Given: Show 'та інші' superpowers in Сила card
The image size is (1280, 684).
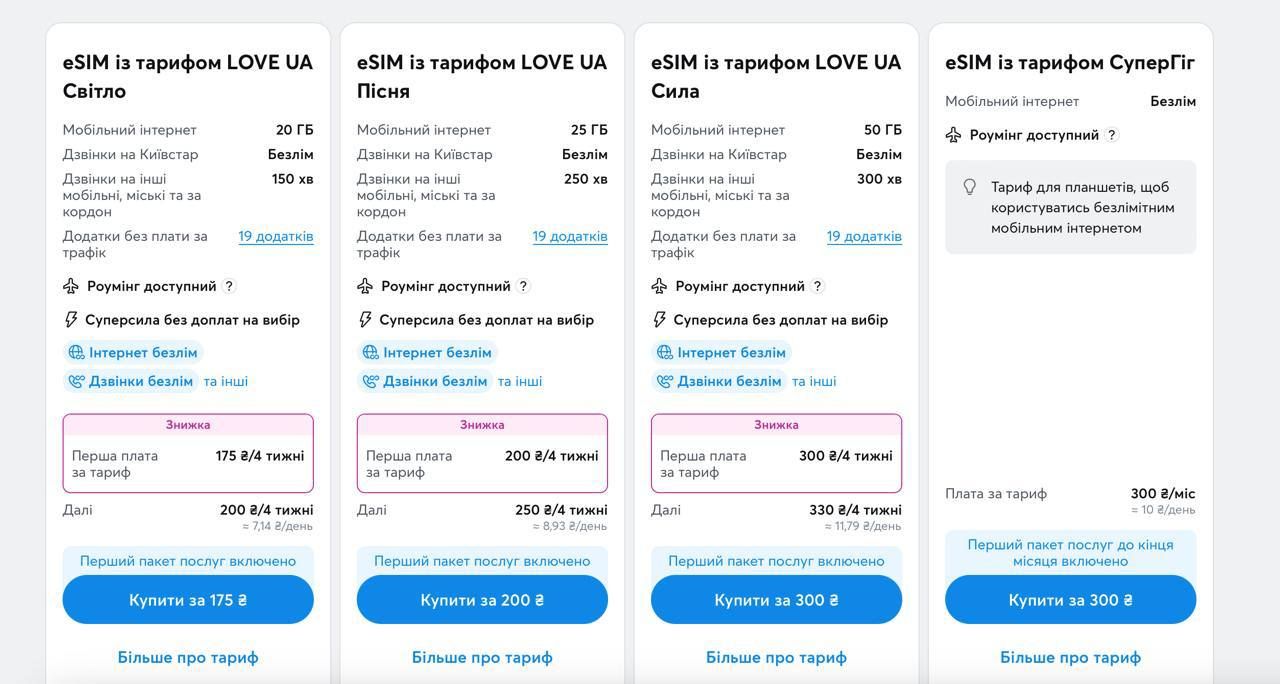Looking at the screenshot, I should [814, 381].
